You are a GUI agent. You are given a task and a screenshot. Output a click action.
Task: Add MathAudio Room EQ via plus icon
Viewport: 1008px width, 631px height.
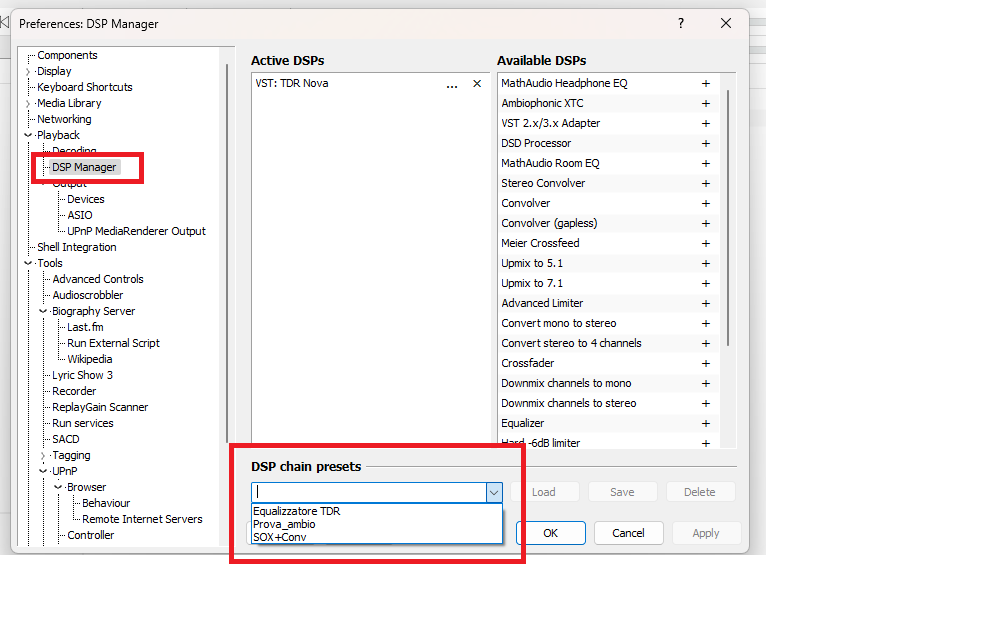705,163
